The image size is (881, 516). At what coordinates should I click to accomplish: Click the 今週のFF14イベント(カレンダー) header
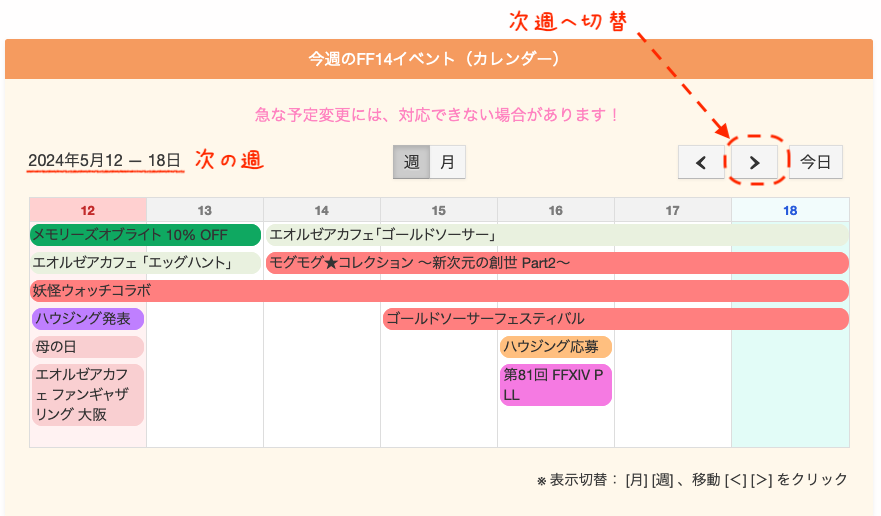tap(439, 59)
